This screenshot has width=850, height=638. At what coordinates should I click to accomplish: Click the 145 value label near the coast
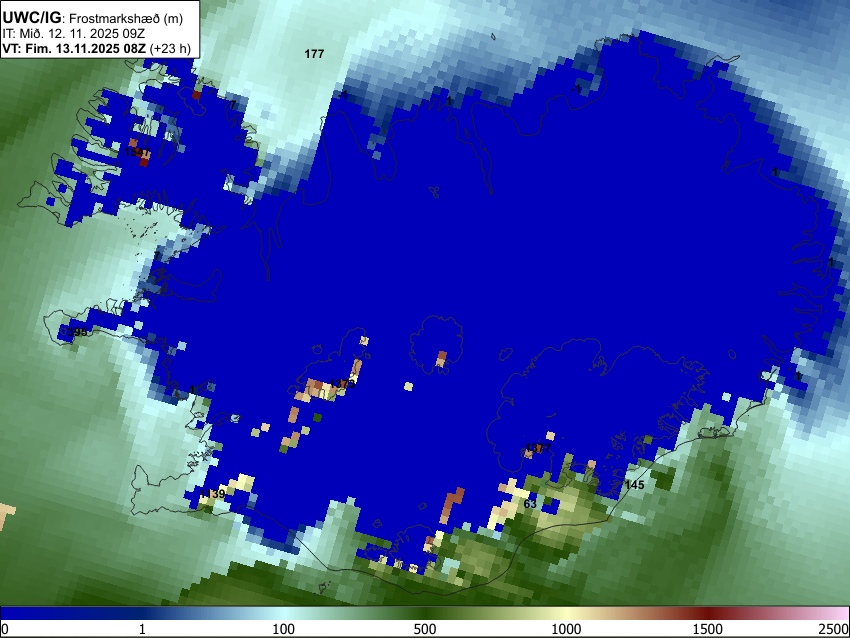click(634, 485)
